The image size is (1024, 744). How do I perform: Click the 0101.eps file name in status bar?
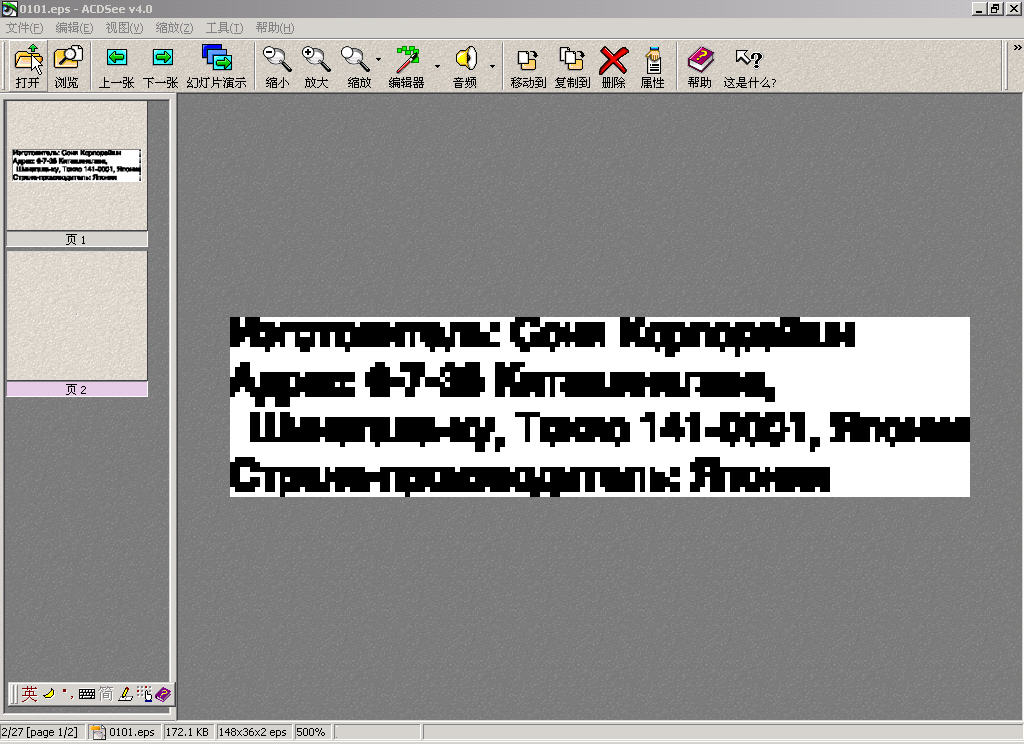(132, 732)
